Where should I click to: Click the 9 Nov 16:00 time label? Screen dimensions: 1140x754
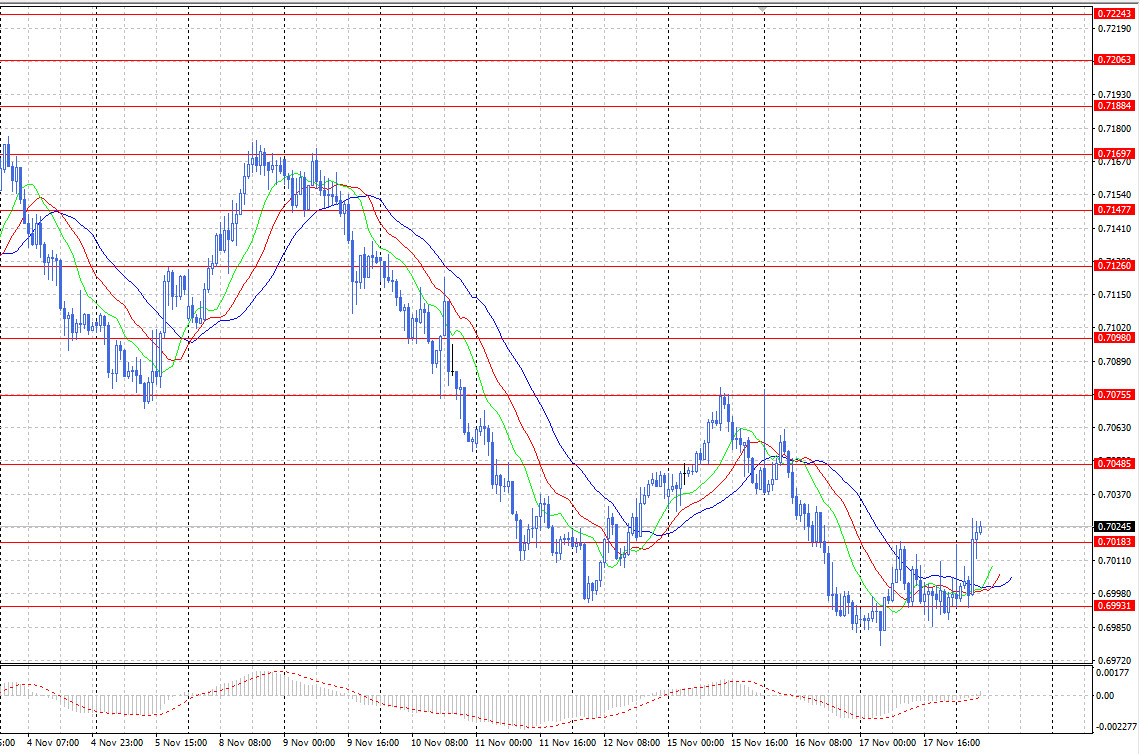pyautogui.click(x=372, y=743)
